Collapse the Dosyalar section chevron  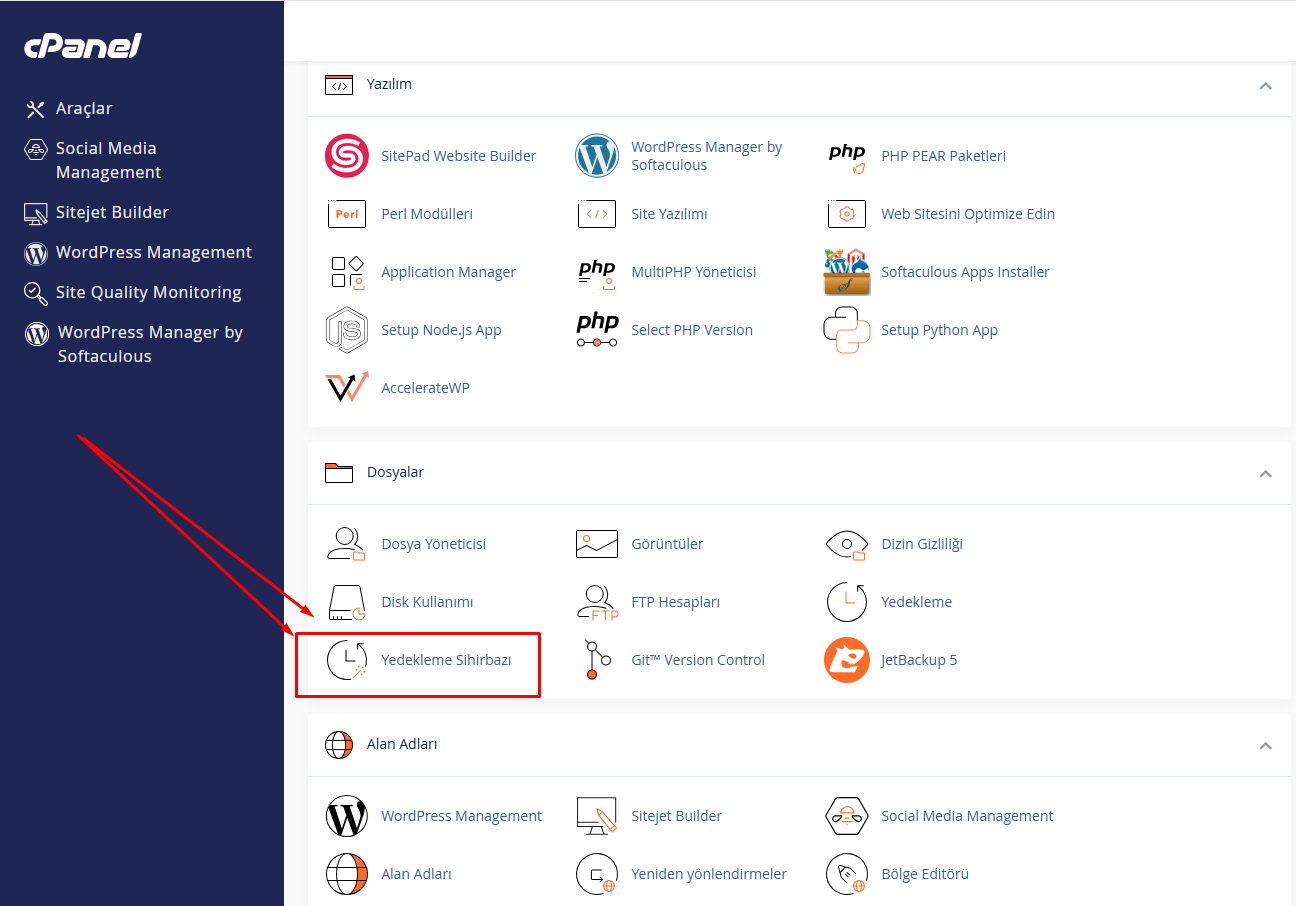tap(1265, 473)
